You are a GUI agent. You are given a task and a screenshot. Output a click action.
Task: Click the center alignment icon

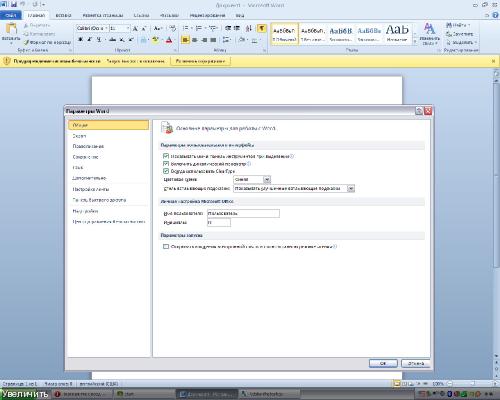click(195, 40)
